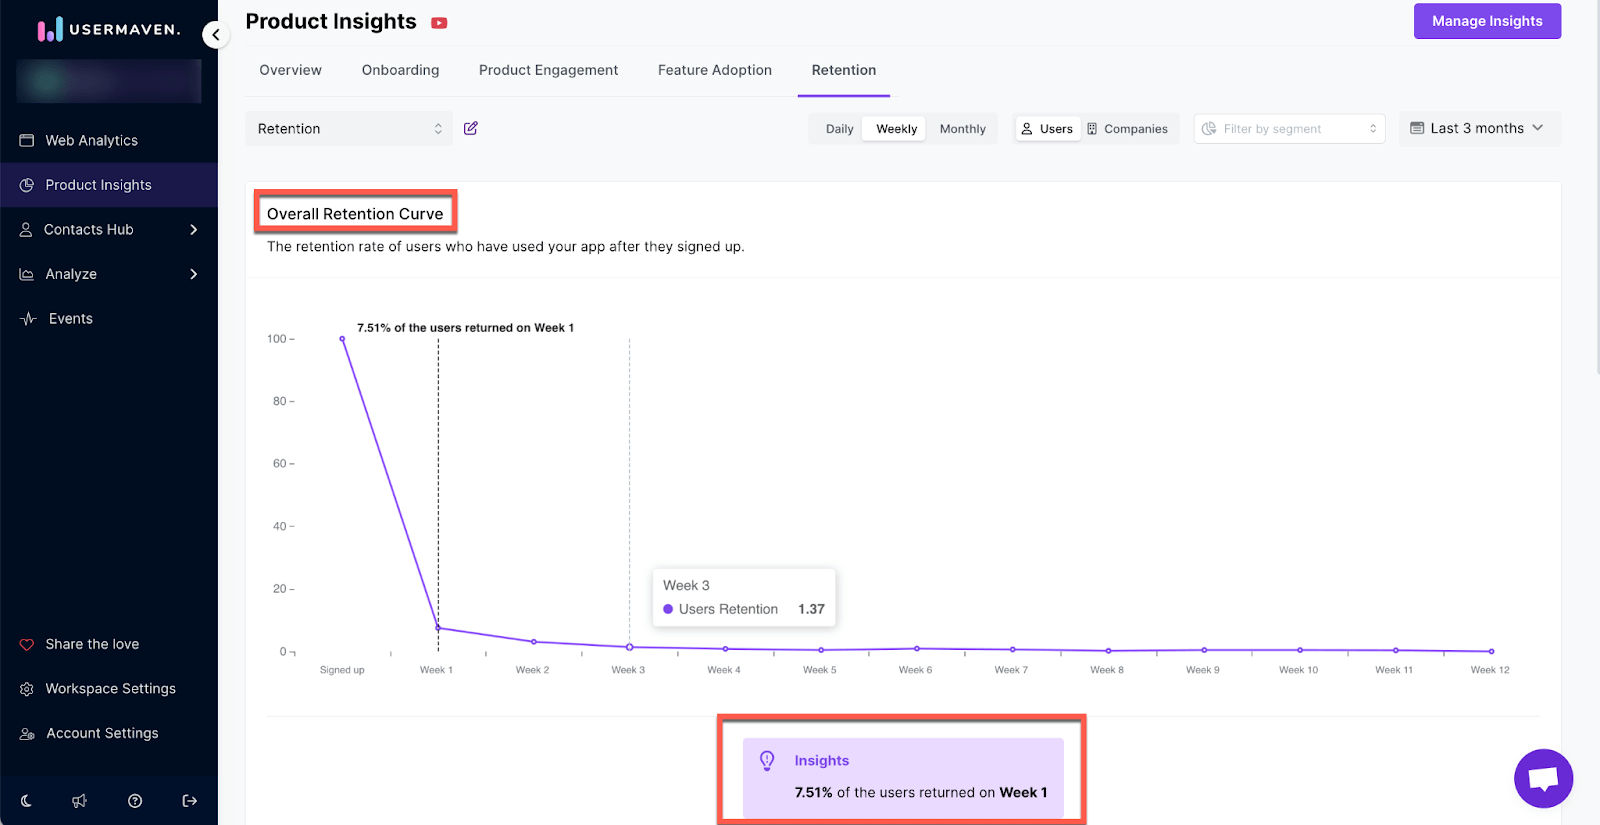Click the Week 3 data point on chart
The height and width of the screenshot is (825, 1600).
point(629,647)
